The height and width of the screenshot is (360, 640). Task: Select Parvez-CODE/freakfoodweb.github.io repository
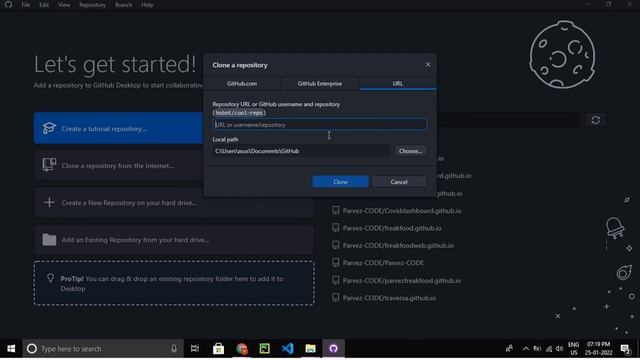[x=398, y=245]
